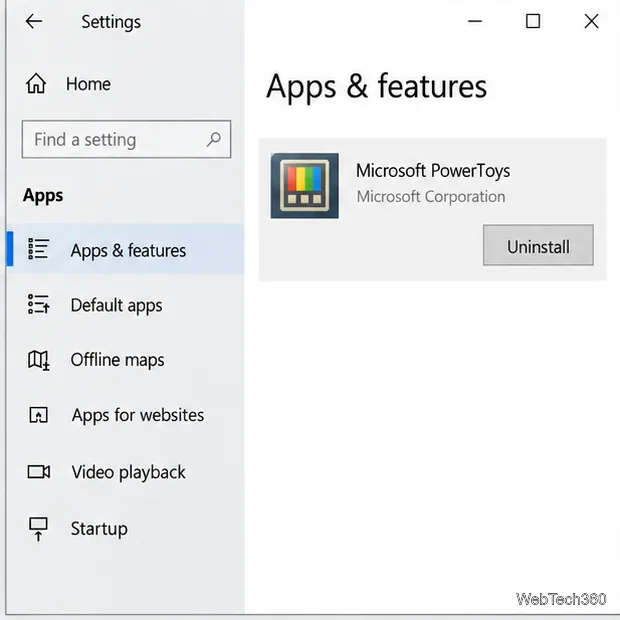Minimize the Settings window
The height and width of the screenshot is (620, 620).
(475, 21)
